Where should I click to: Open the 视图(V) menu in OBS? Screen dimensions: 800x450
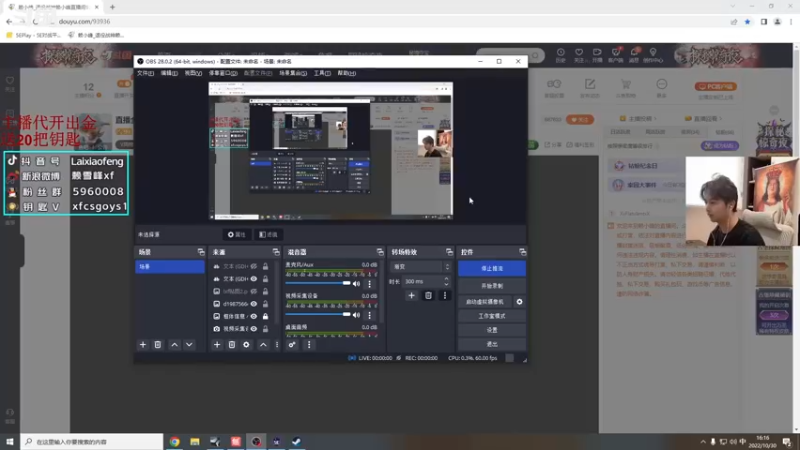coord(193,73)
